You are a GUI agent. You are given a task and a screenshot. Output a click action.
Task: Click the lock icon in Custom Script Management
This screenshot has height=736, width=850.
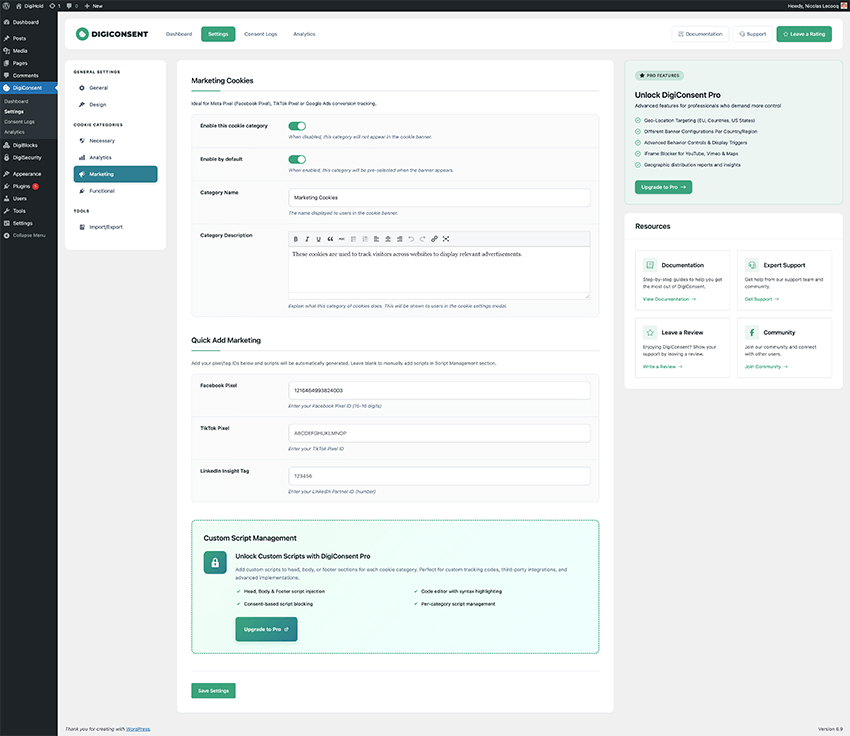point(215,563)
